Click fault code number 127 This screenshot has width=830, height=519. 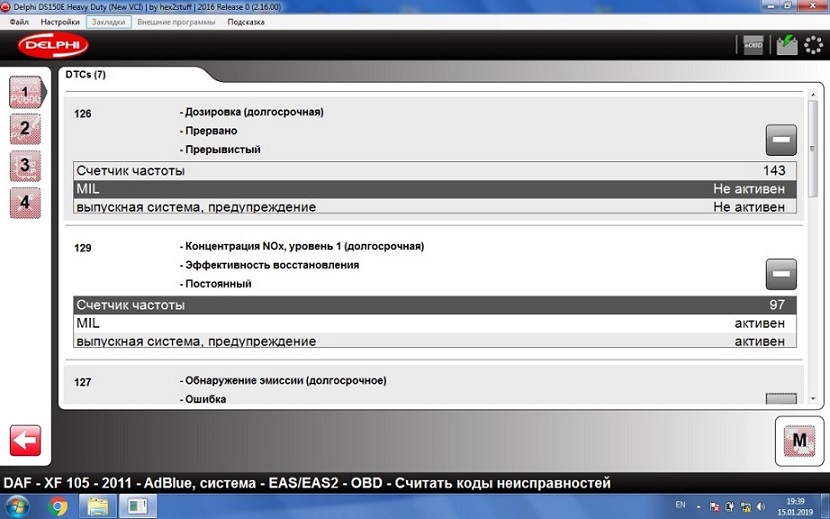pyautogui.click(x=83, y=382)
